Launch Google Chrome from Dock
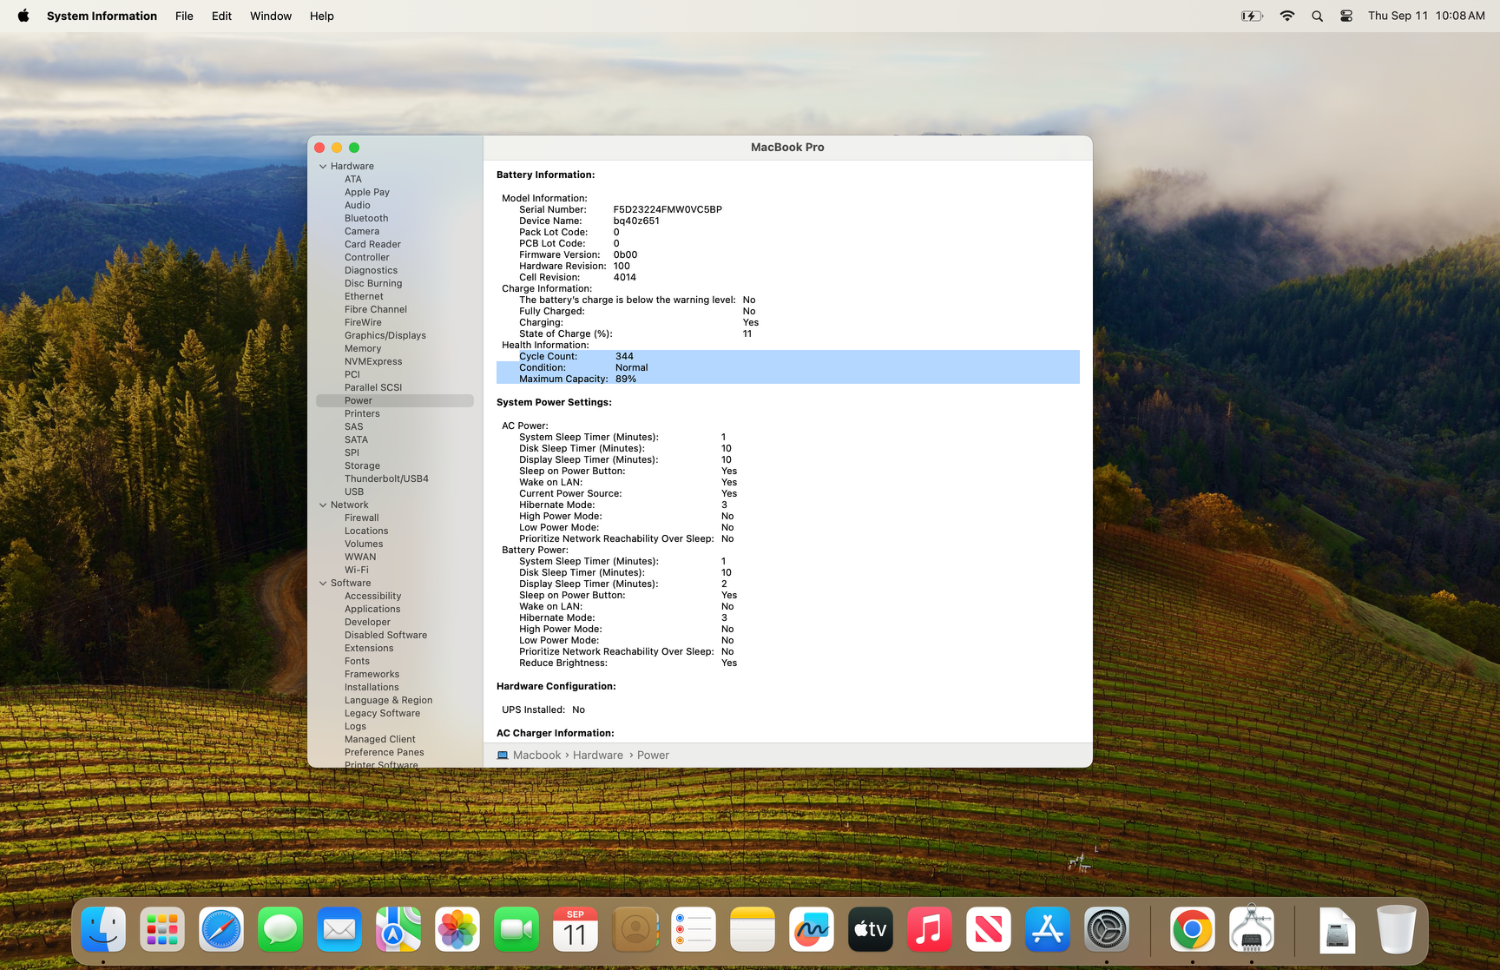Image resolution: width=1500 pixels, height=970 pixels. (x=1192, y=929)
